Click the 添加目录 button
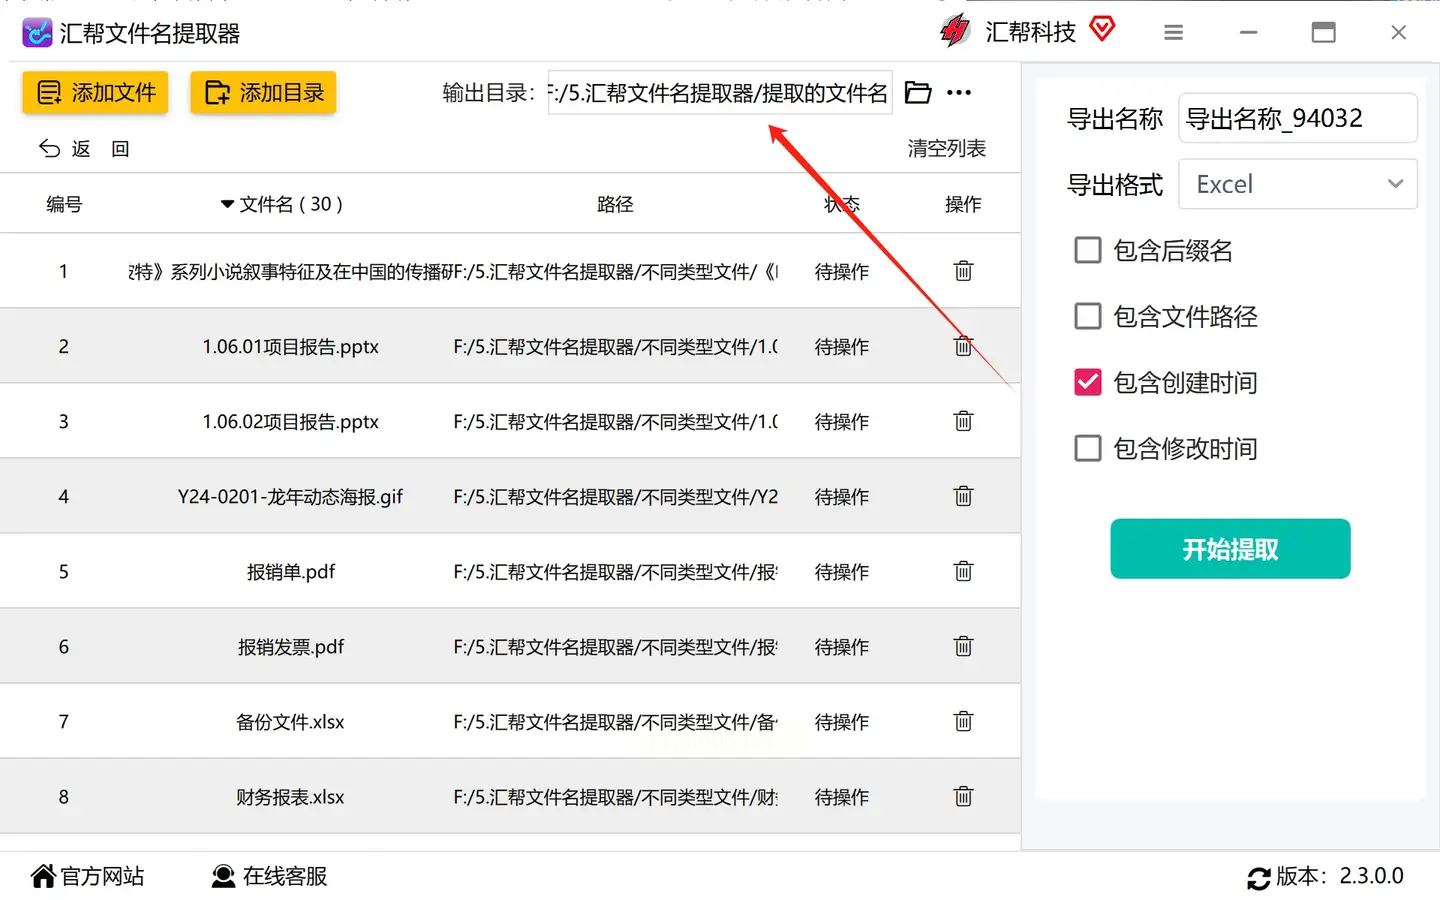This screenshot has height=900, width=1440. (x=263, y=93)
